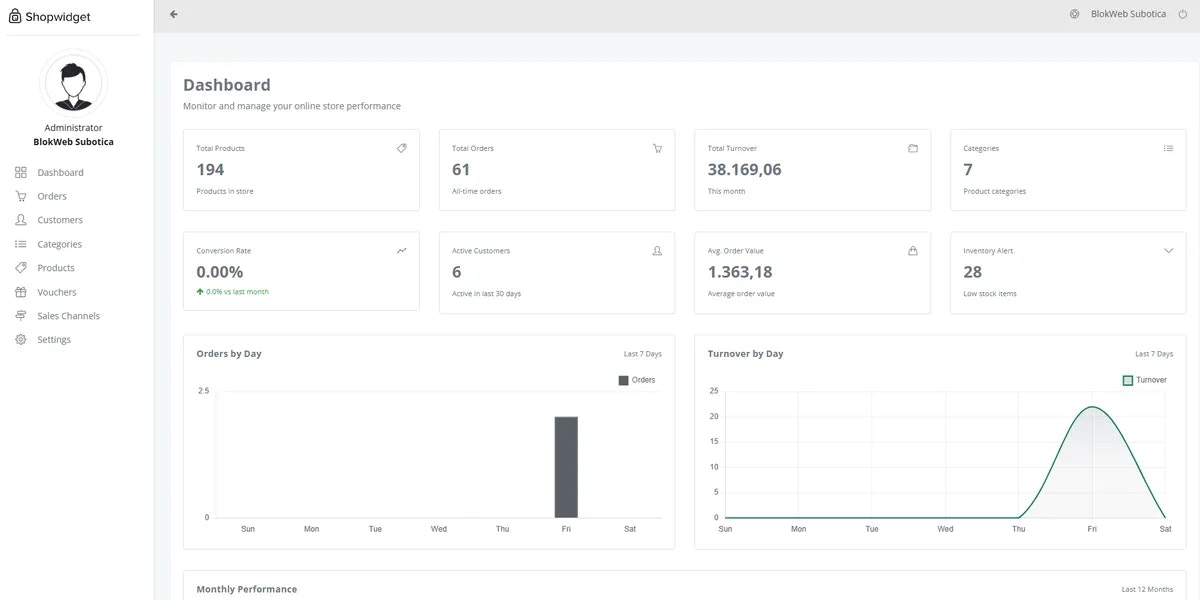Open the Categories menu item
1200x600 pixels.
(59, 244)
